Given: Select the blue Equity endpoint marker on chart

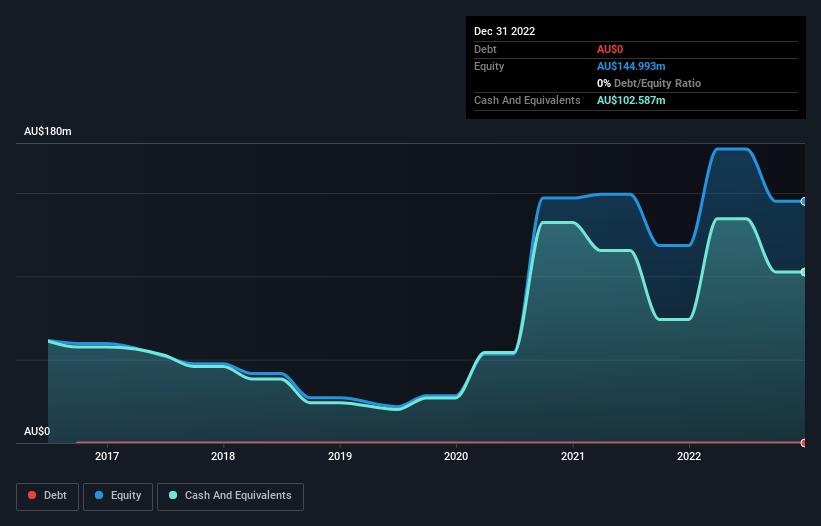Looking at the screenshot, I should pos(804,202).
